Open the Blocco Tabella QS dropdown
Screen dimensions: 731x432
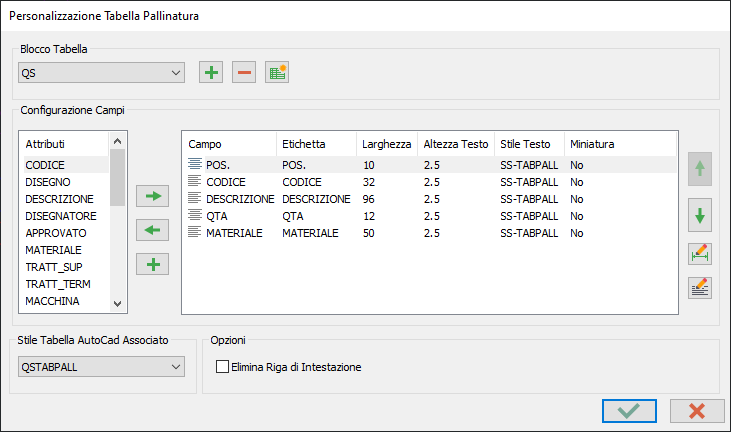click(x=101, y=72)
